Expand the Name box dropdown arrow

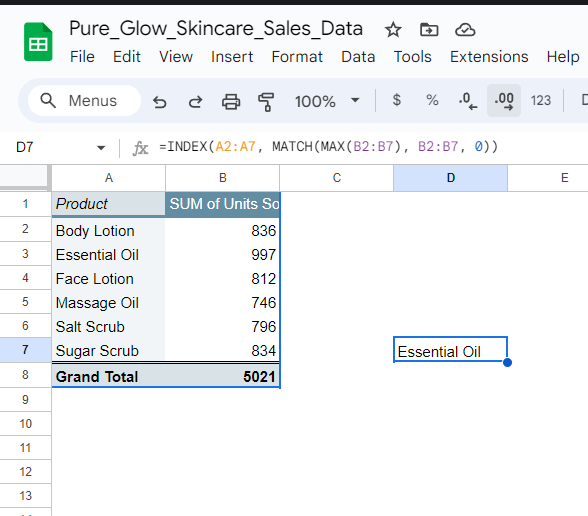pos(100,148)
